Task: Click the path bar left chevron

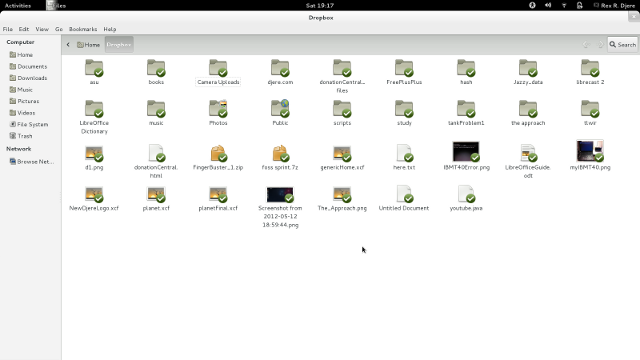Action: (68, 44)
